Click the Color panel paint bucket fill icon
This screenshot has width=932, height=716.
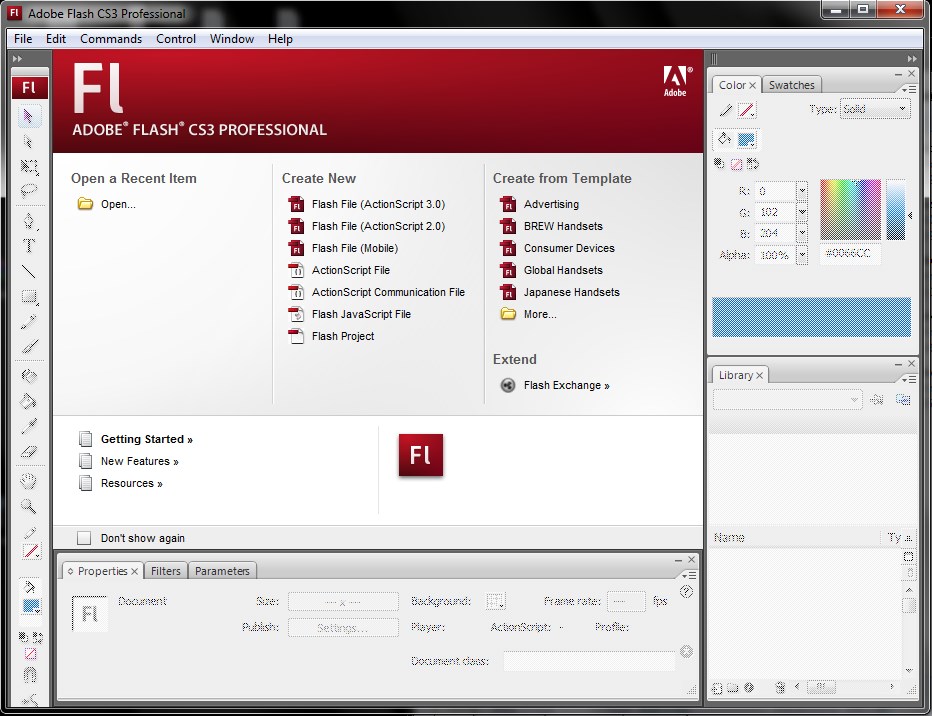(x=725, y=139)
